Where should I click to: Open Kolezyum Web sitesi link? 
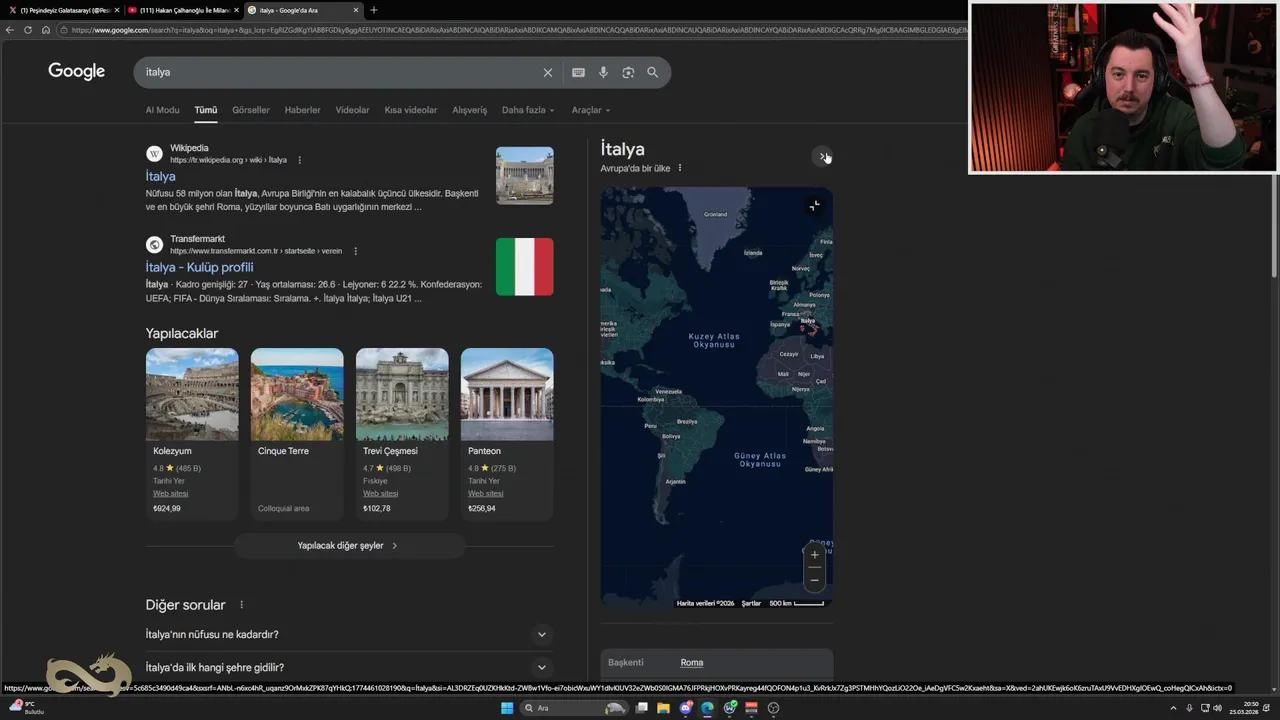coord(170,493)
